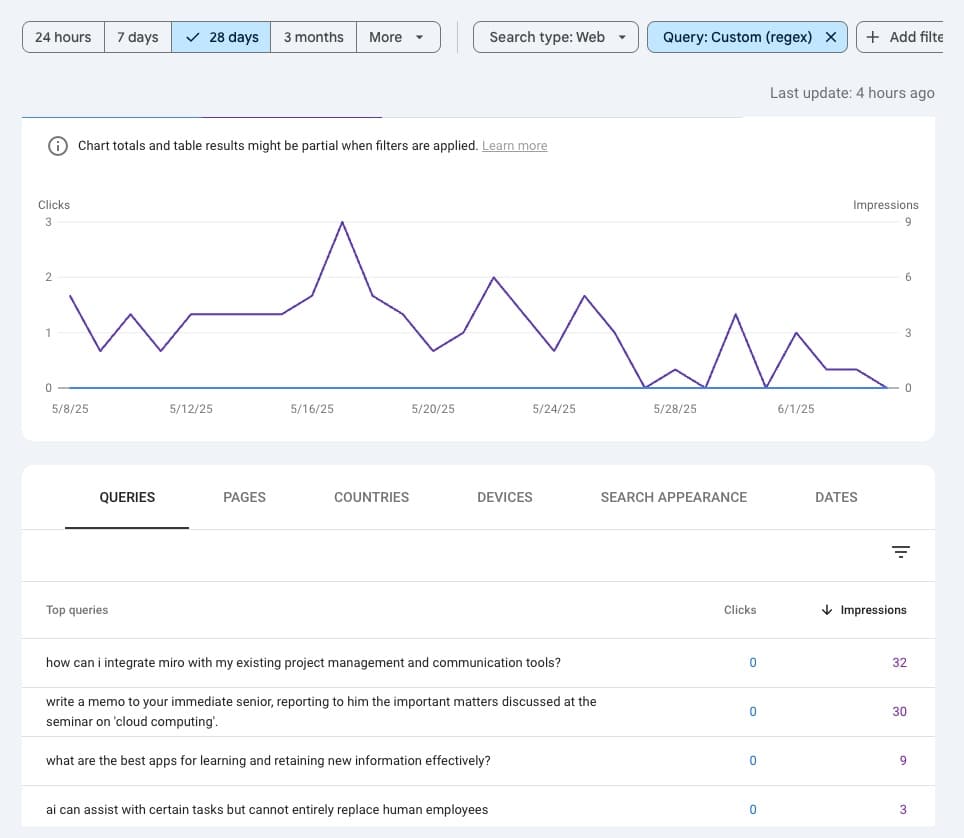
Task: Switch to the PAGES tab
Action: (244, 497)
